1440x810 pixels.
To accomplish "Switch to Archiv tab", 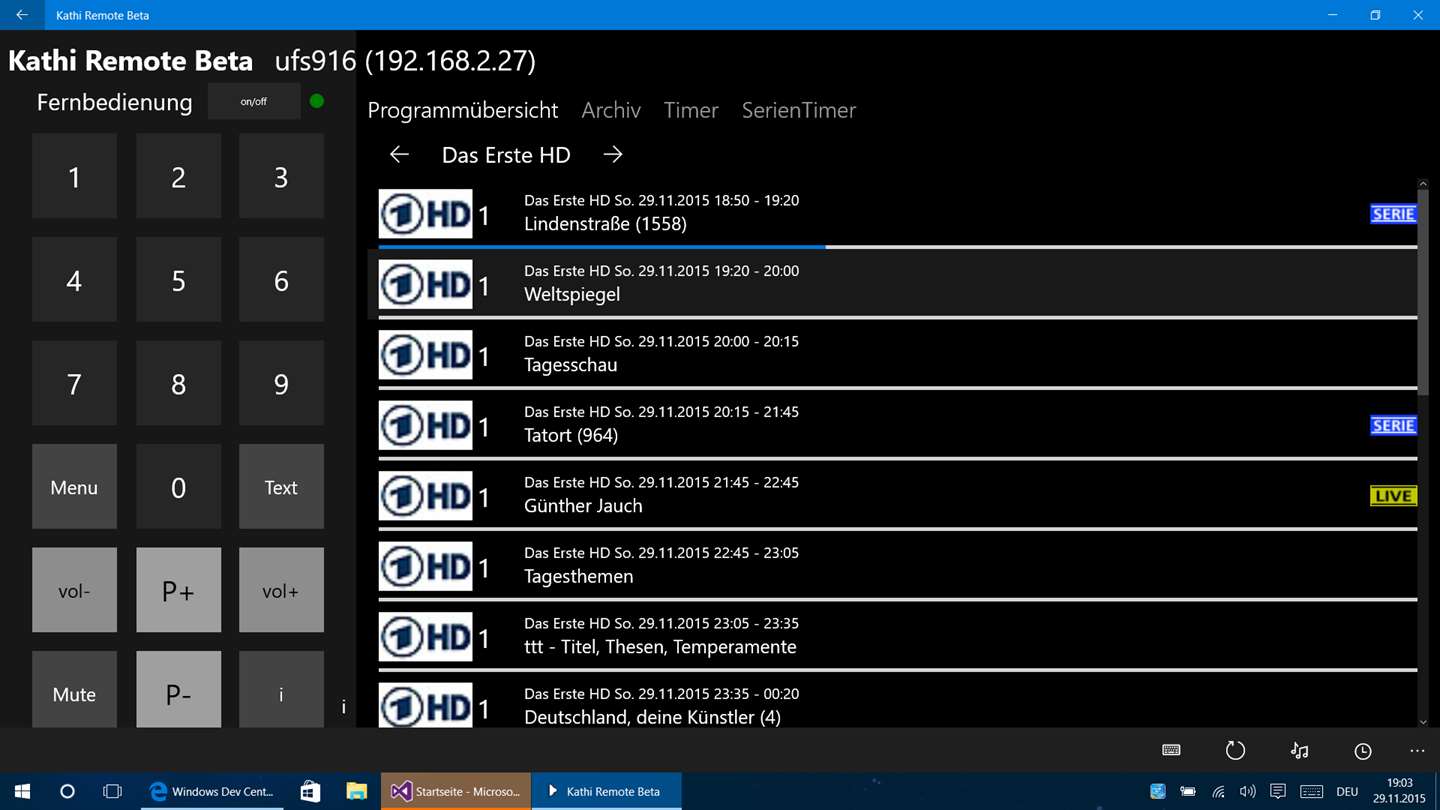I will click(x=611, y=110).
